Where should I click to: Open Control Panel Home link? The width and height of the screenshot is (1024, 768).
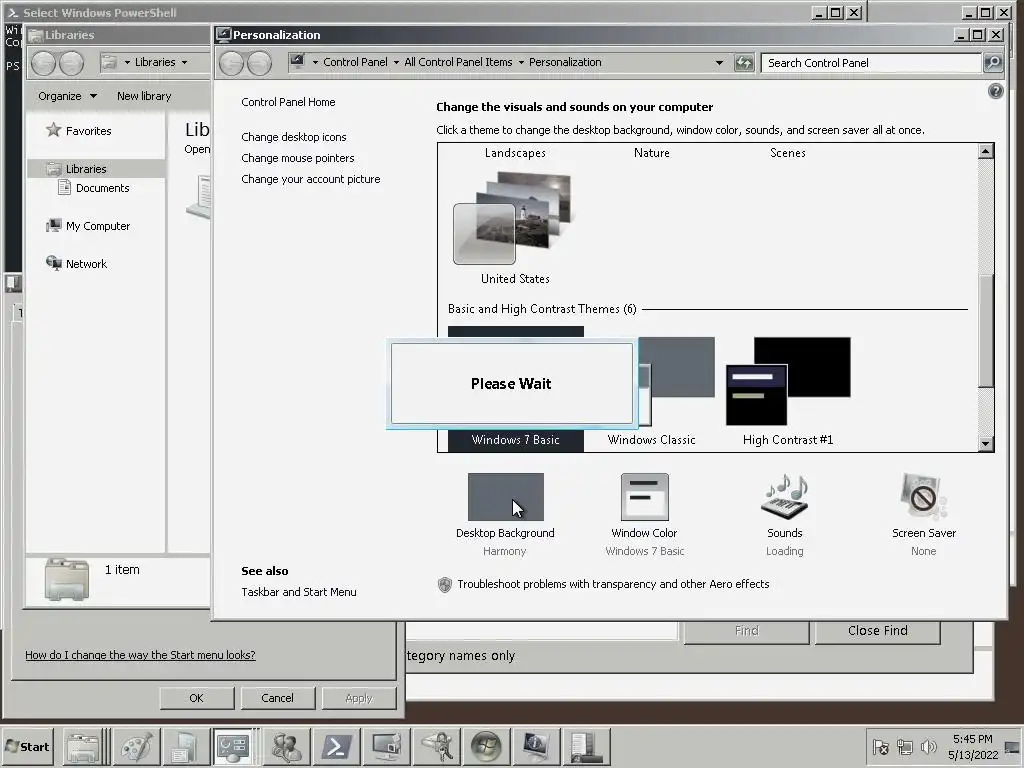pos(288,102)
